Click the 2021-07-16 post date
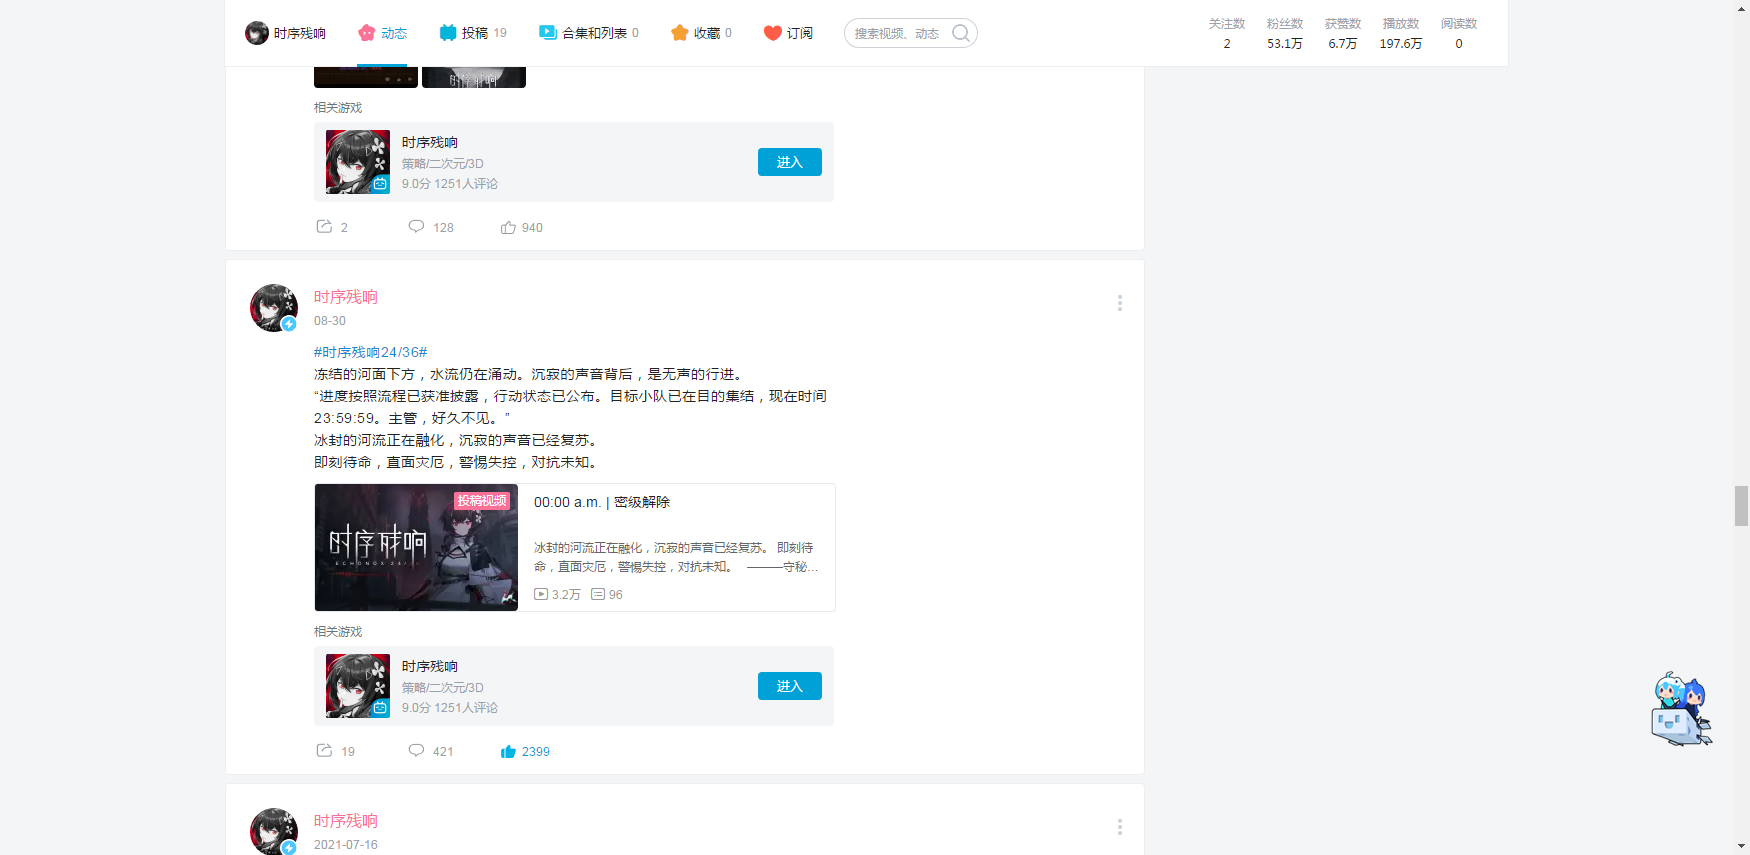Viewport: 1750px width, 855px height. (346, 845)
